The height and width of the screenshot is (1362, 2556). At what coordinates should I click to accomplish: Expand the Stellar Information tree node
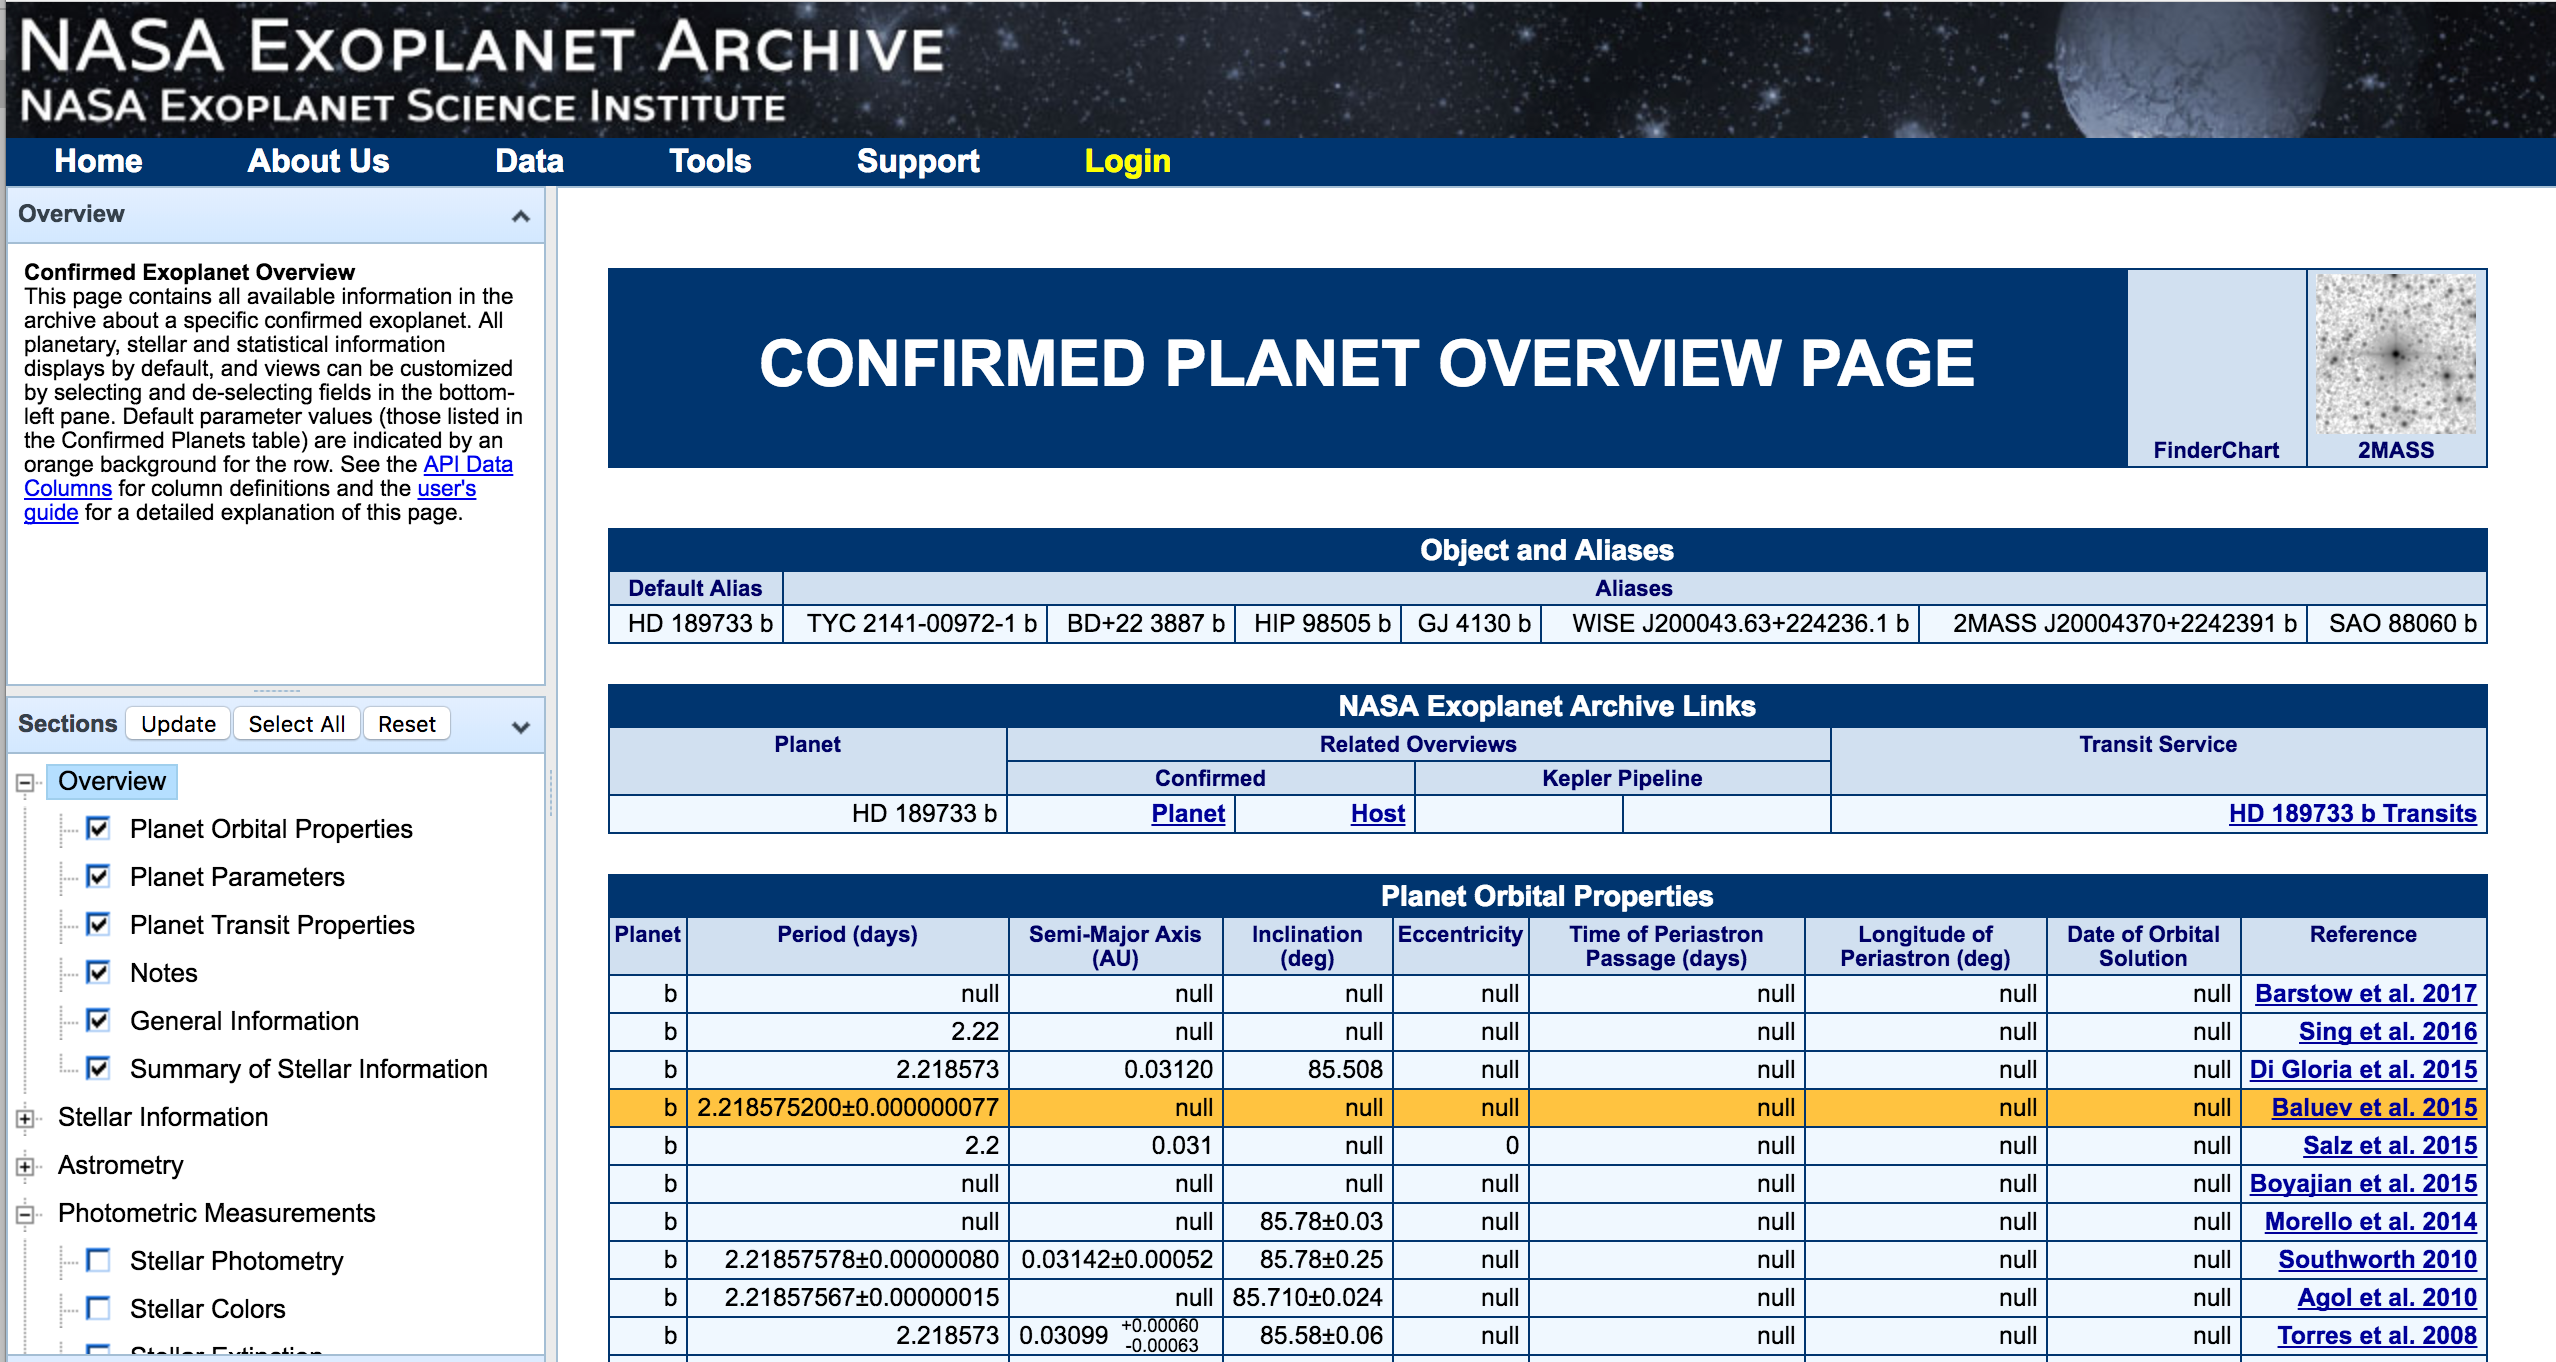[26, 1118]
